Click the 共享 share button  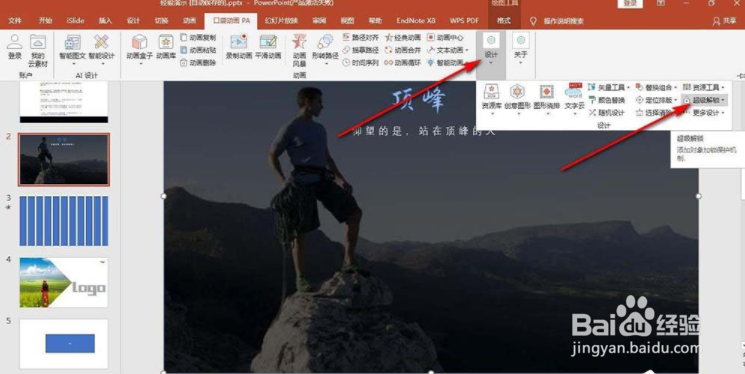pos(724,21)
